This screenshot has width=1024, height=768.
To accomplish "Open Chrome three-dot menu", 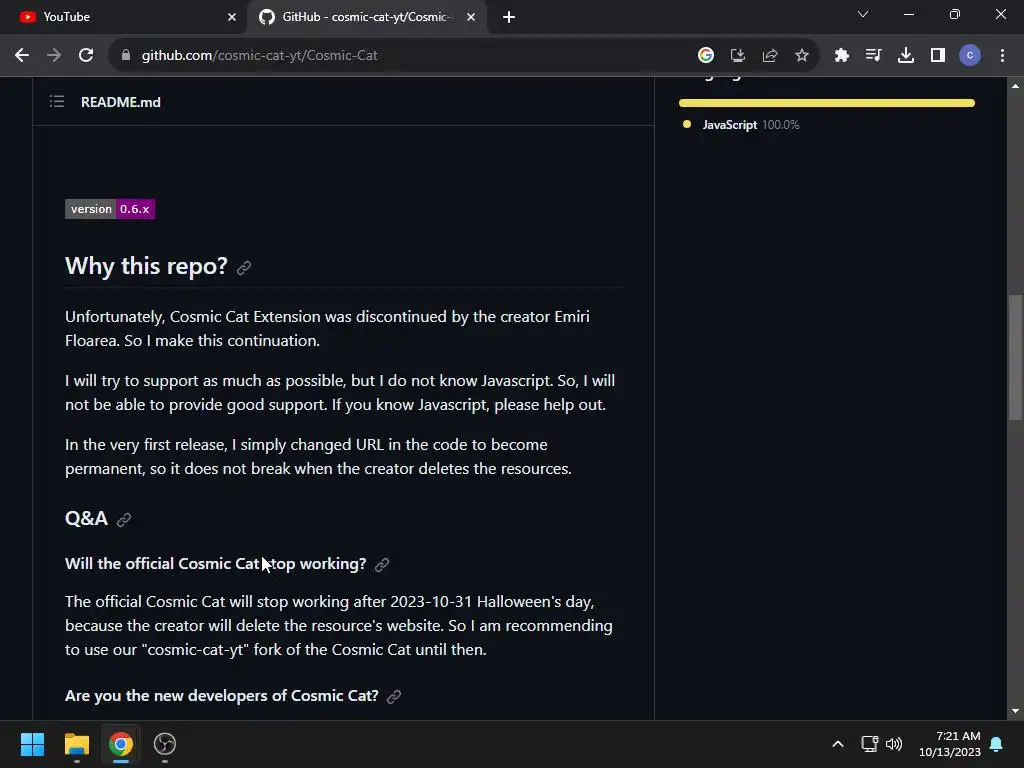I will pyautogui.click(x=1002, y=56).
